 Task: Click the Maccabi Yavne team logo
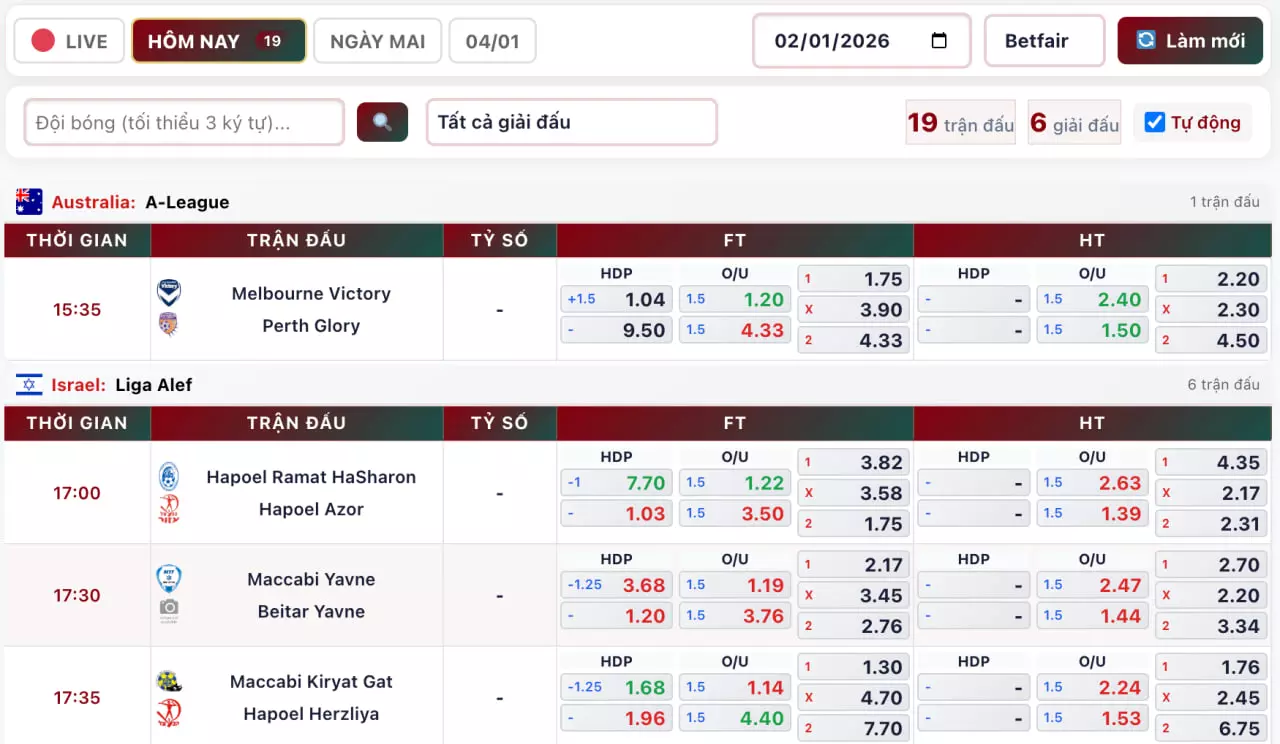169,579
